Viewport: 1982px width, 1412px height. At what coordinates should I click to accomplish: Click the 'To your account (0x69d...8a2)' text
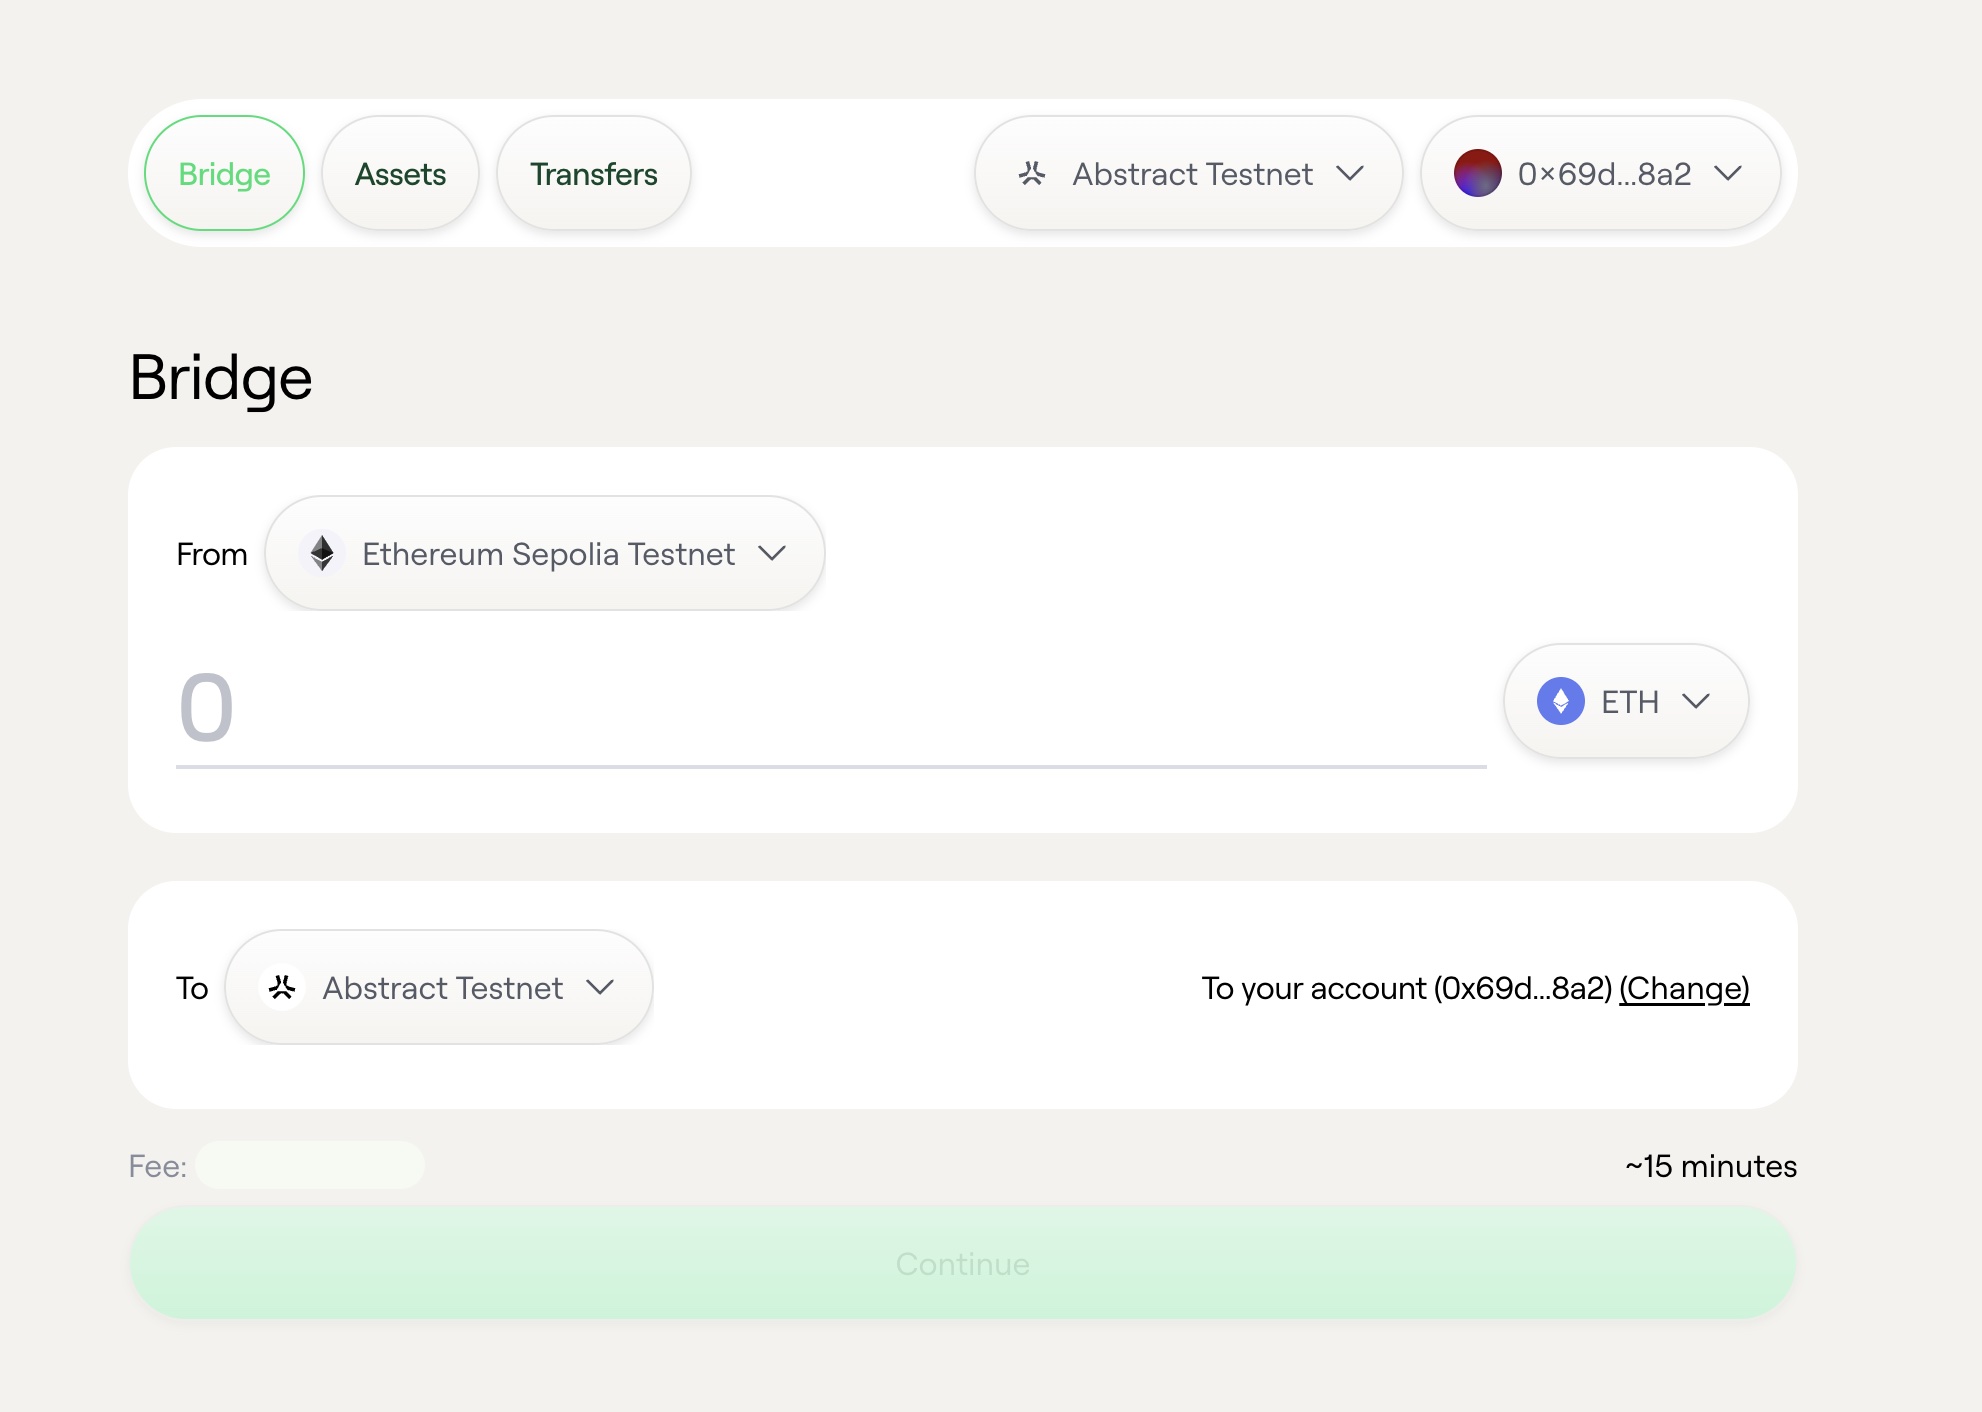(1407, 988)
